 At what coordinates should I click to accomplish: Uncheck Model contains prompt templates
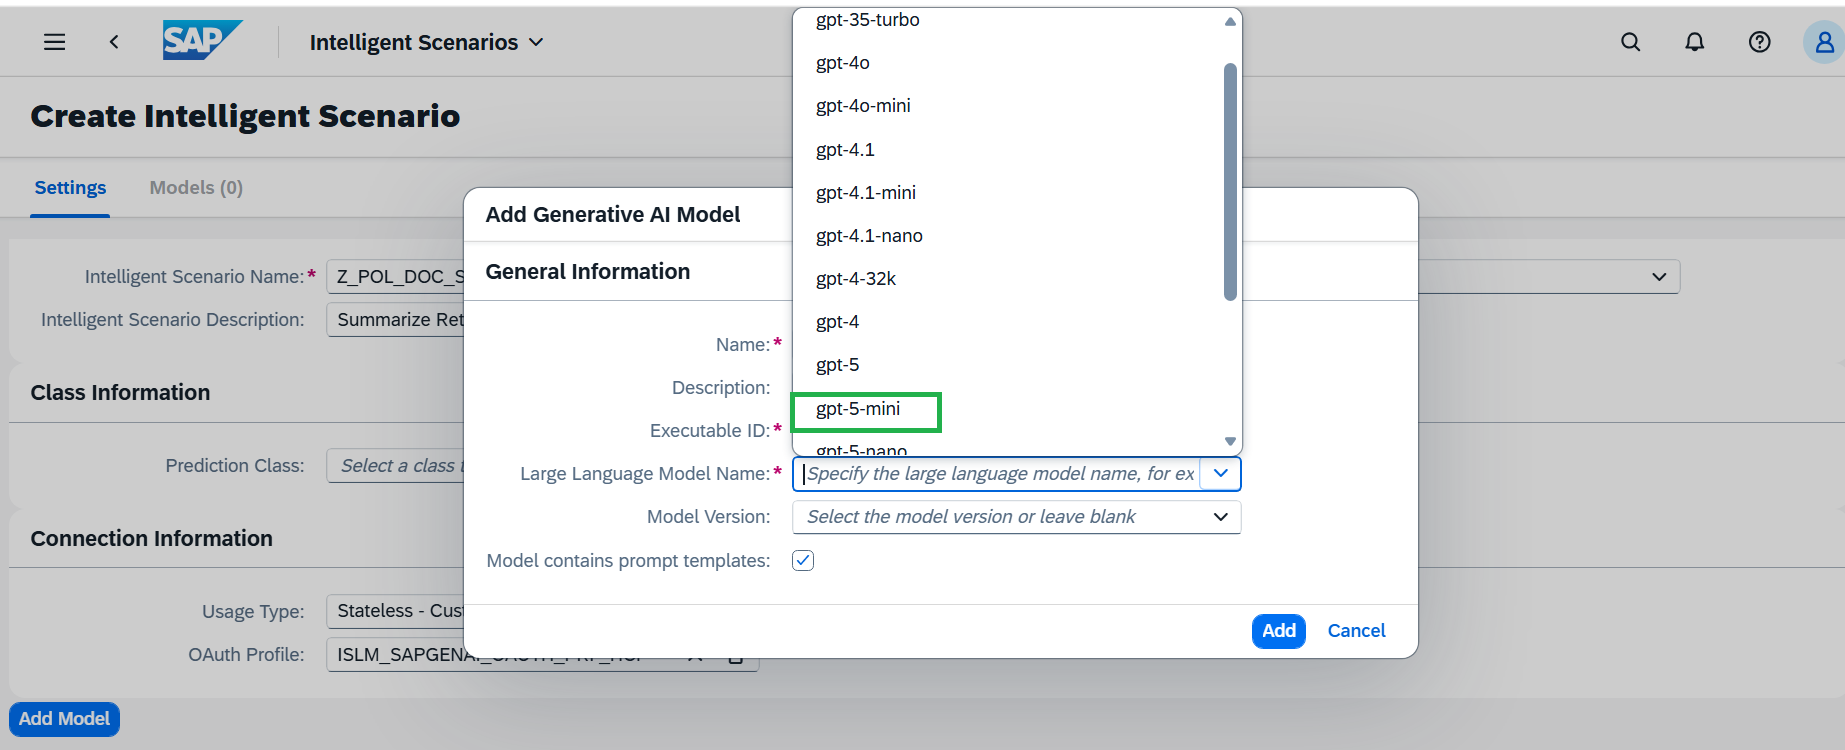click(x=803, y=560)
